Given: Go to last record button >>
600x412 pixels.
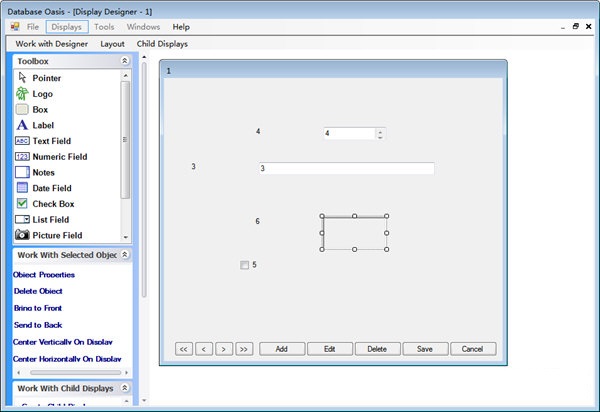Looking at the screenshot, I should 244,349.
